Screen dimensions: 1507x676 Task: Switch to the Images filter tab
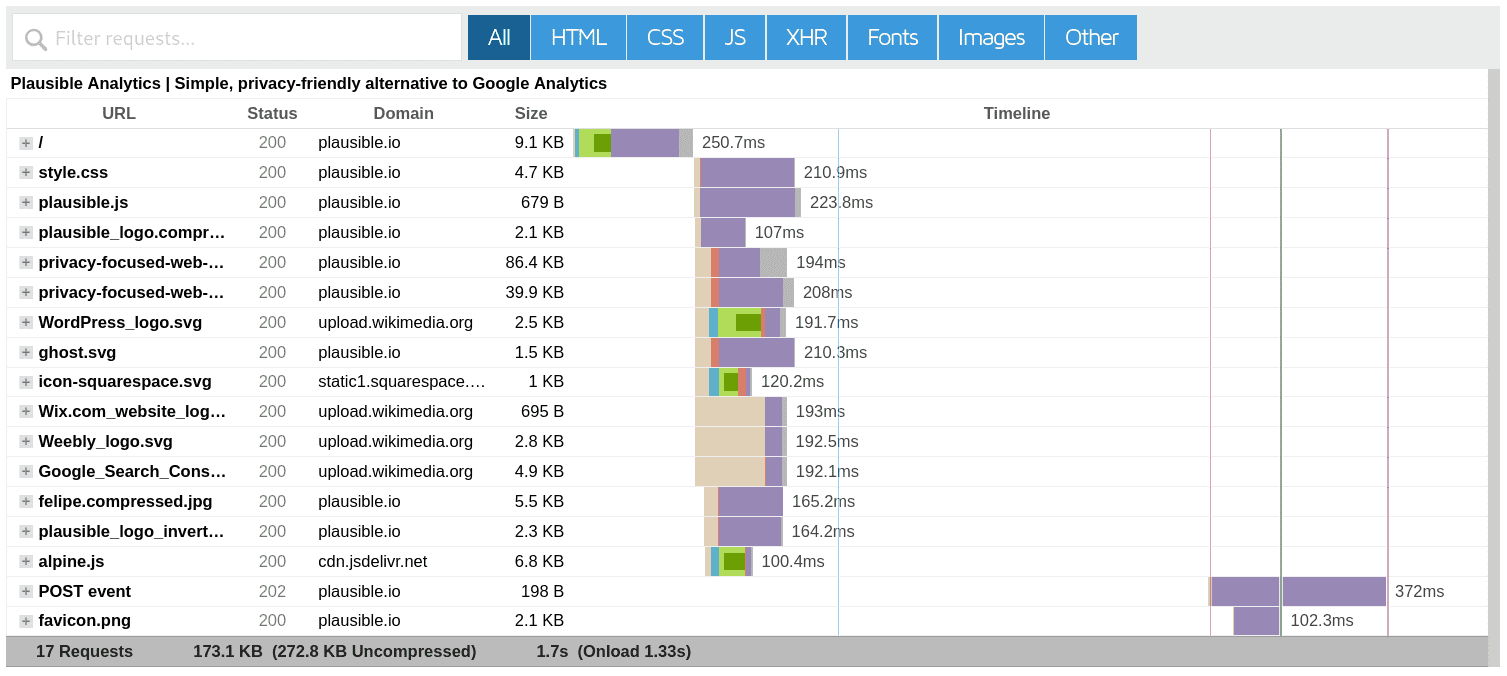tap(989, 36)
